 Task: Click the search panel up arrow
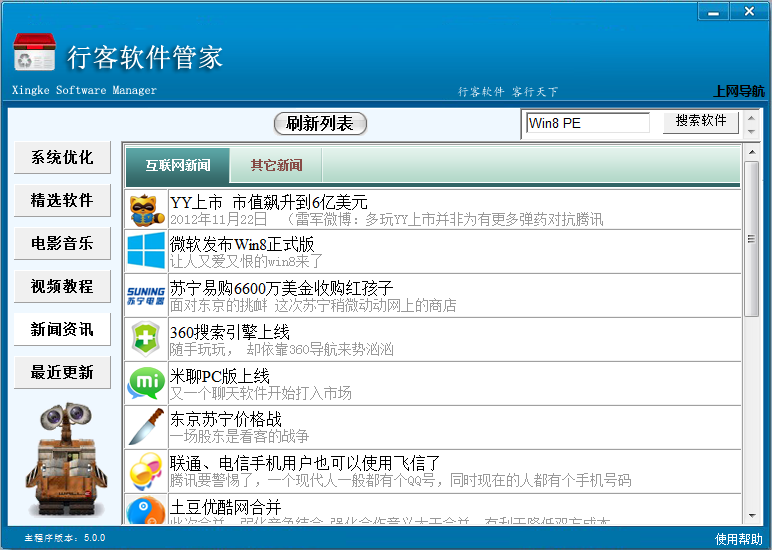pos(751,118)
